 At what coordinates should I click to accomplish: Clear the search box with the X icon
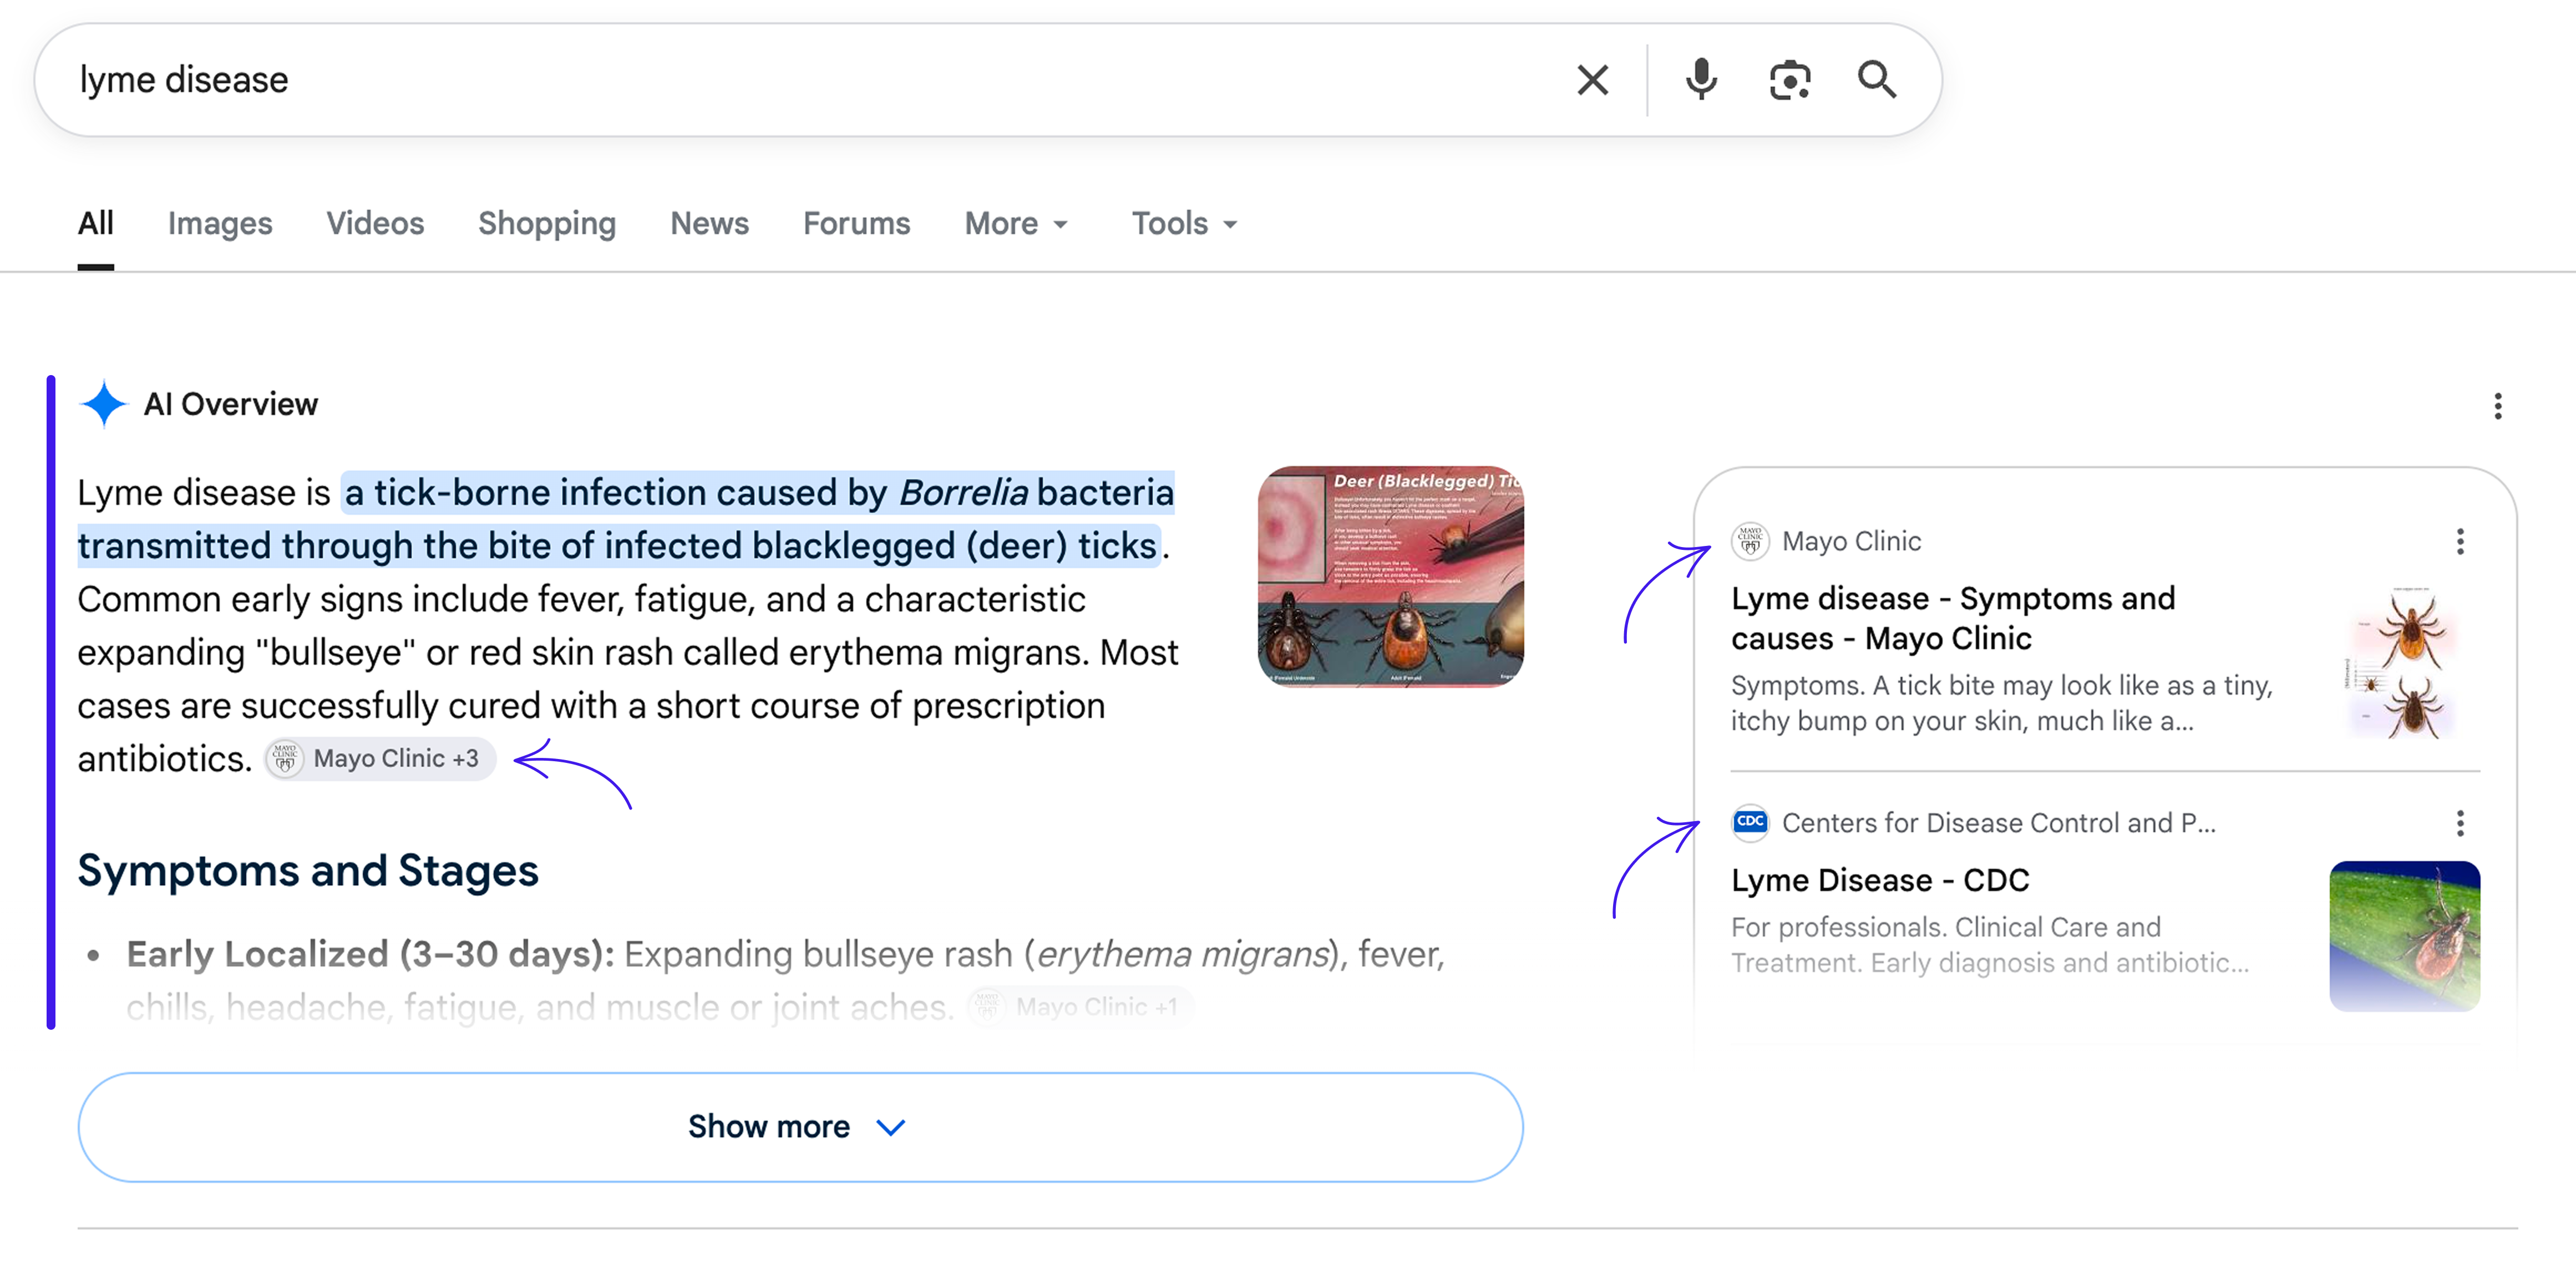(1592, 80)
